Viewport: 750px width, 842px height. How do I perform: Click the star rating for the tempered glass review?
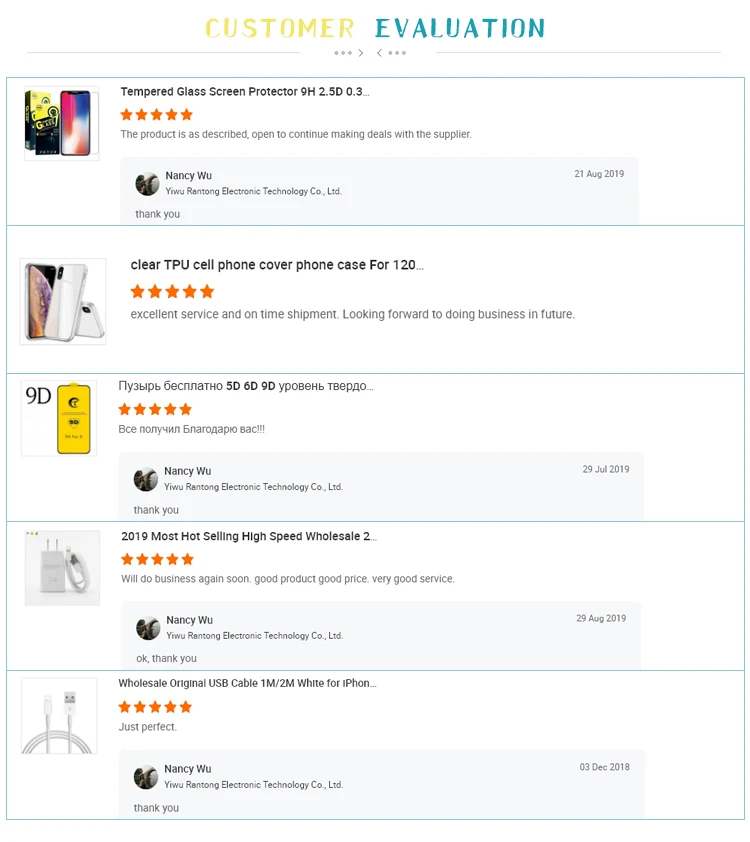click(x=157, y=115)
